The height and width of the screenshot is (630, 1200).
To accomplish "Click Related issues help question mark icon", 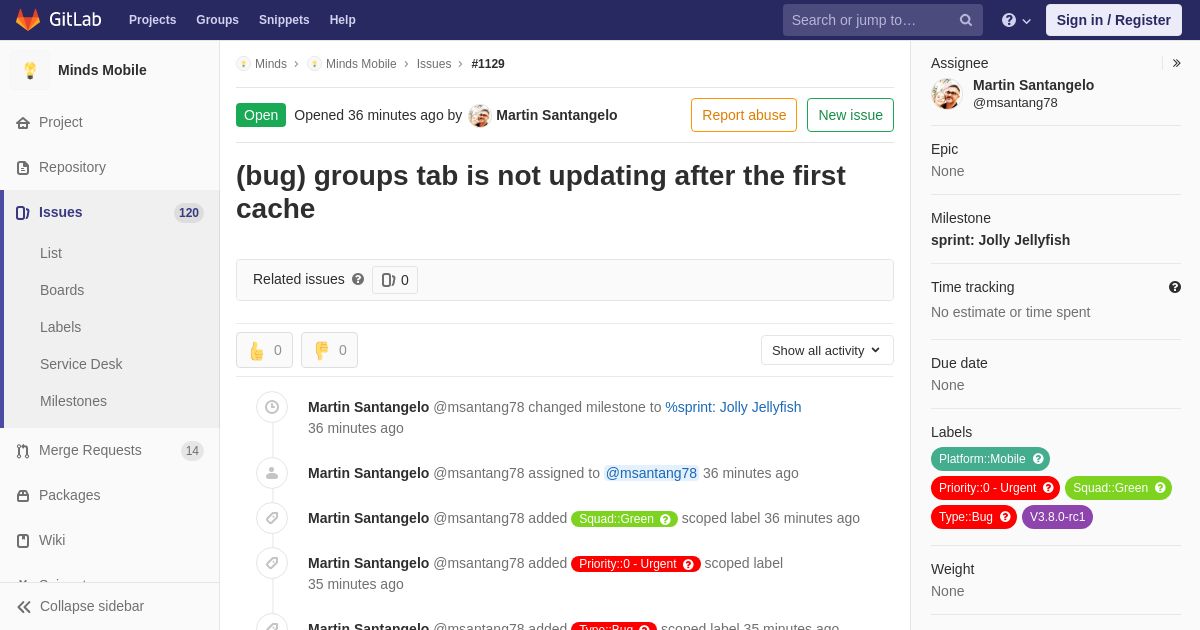I will point(358,280).
